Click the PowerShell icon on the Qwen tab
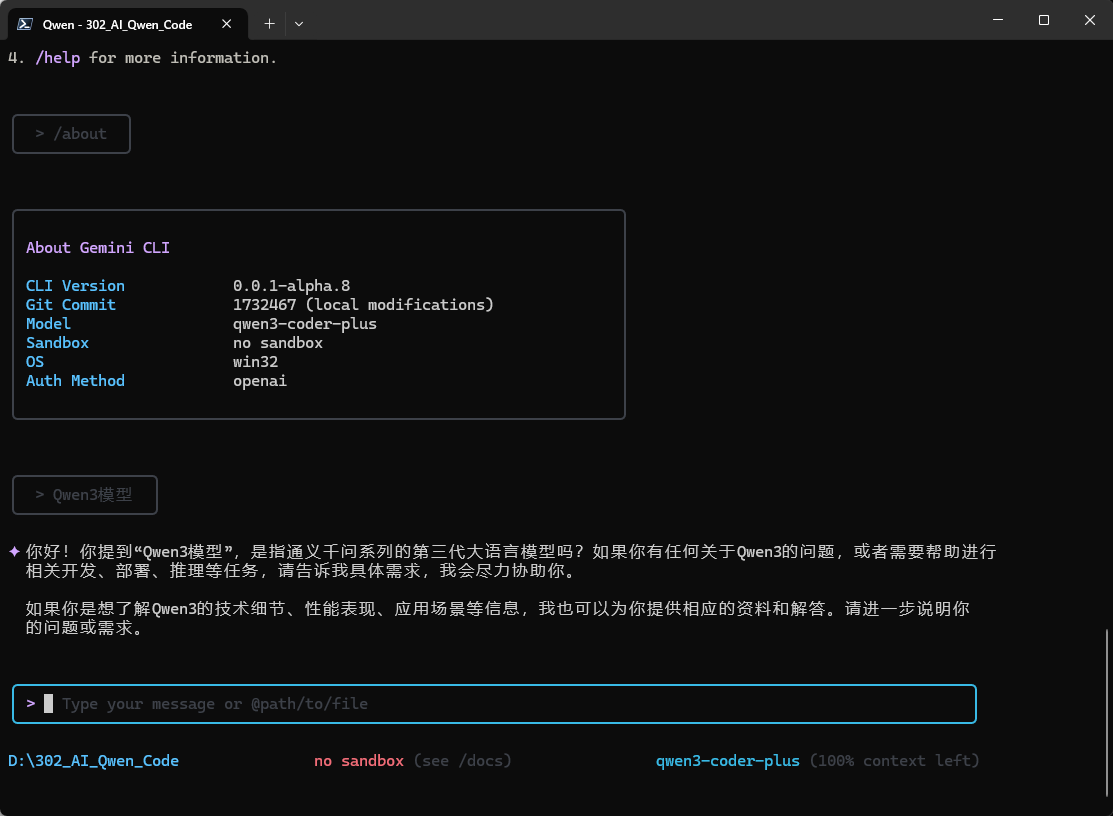The width and height of the screenshot is (1113, 816). (x=25, y=24)
